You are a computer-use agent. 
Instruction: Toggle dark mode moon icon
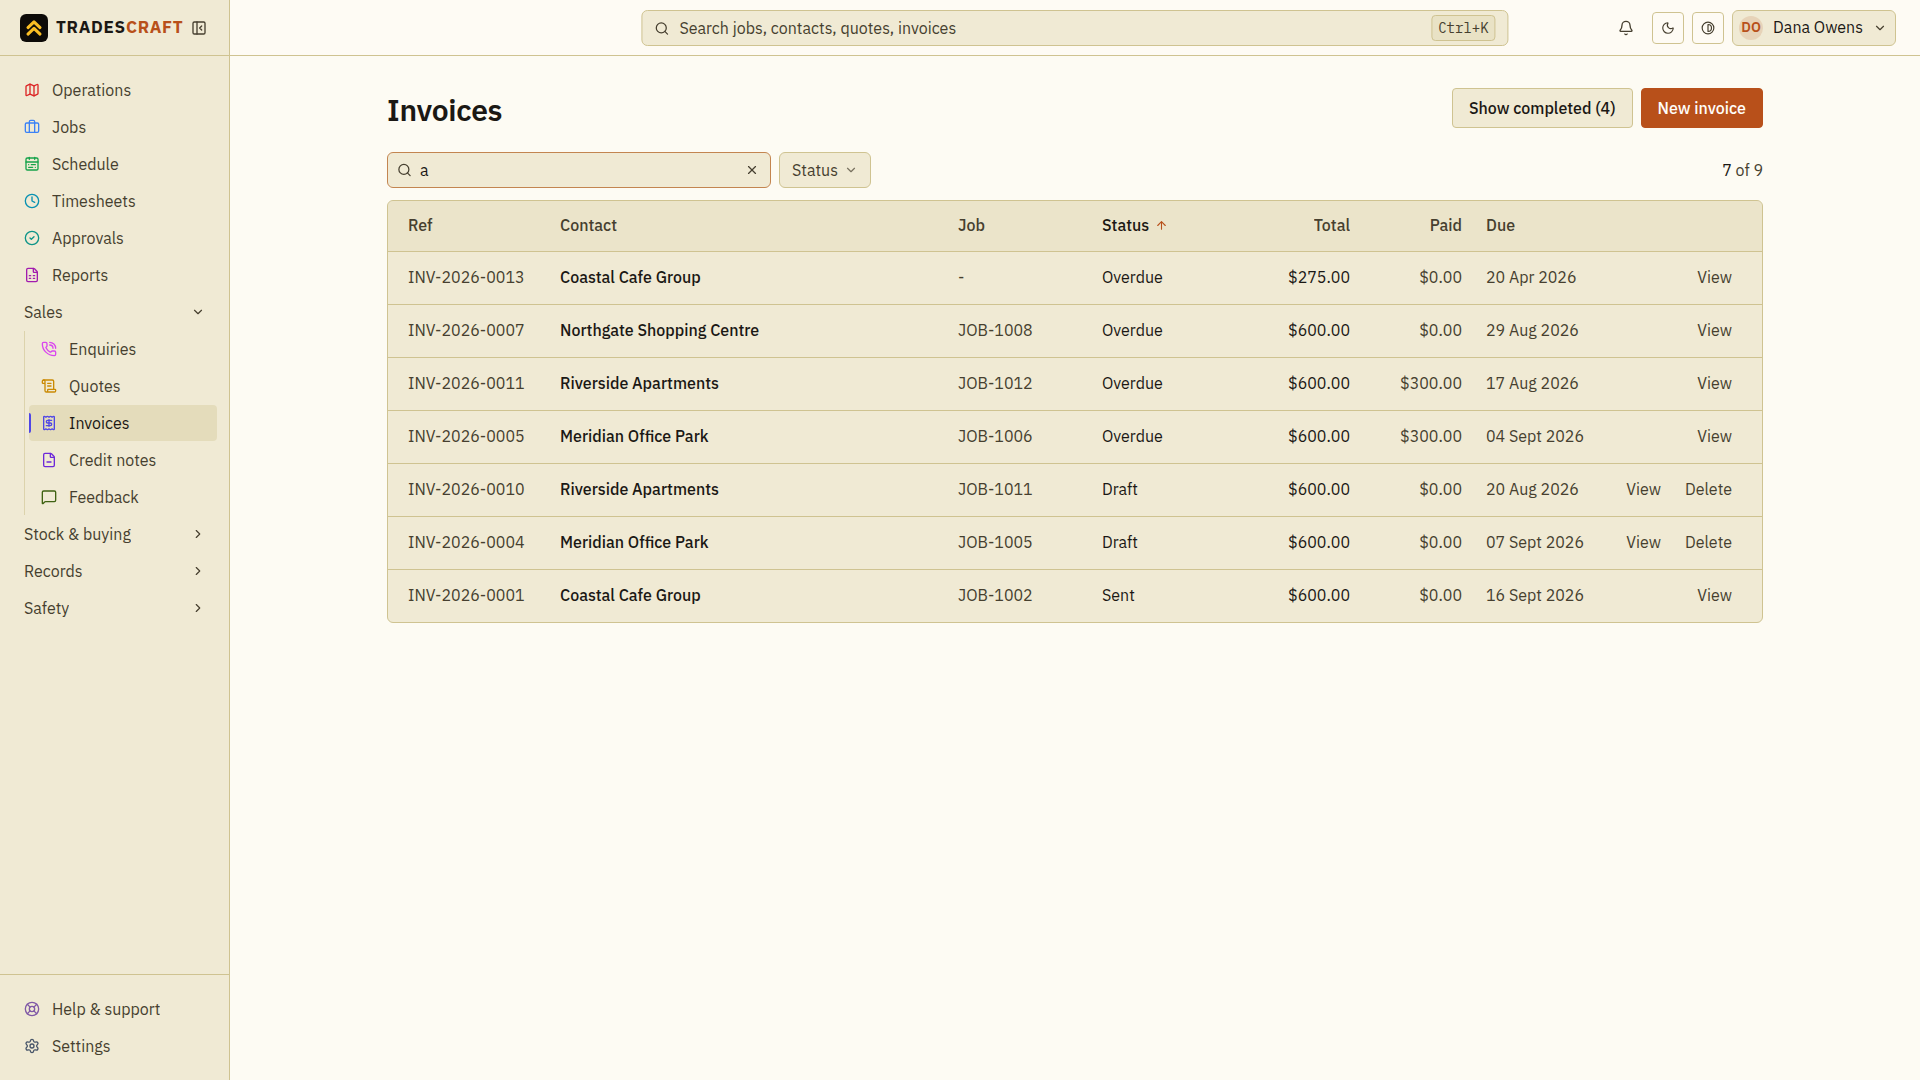[x=1668, y=28]
